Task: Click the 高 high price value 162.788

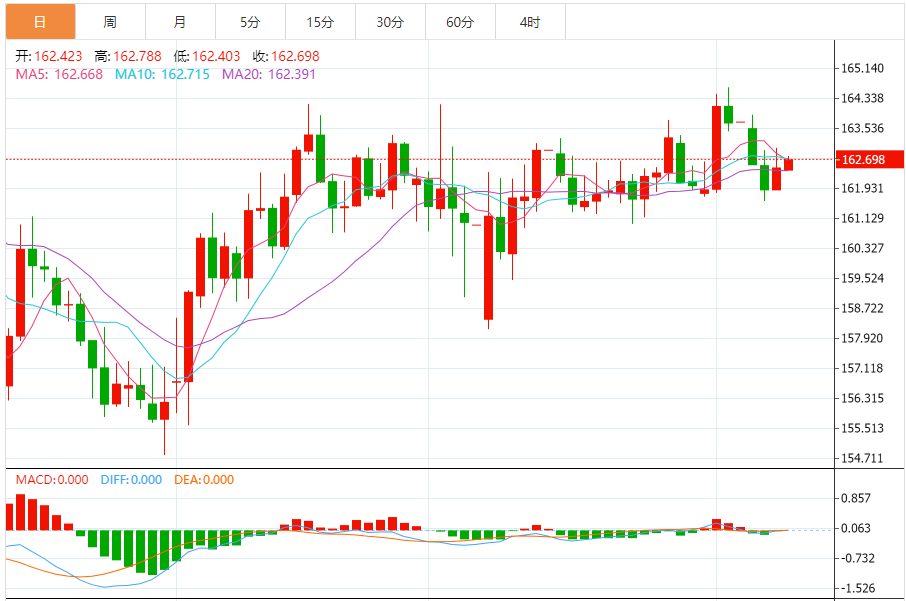Action: pos(138,56)
